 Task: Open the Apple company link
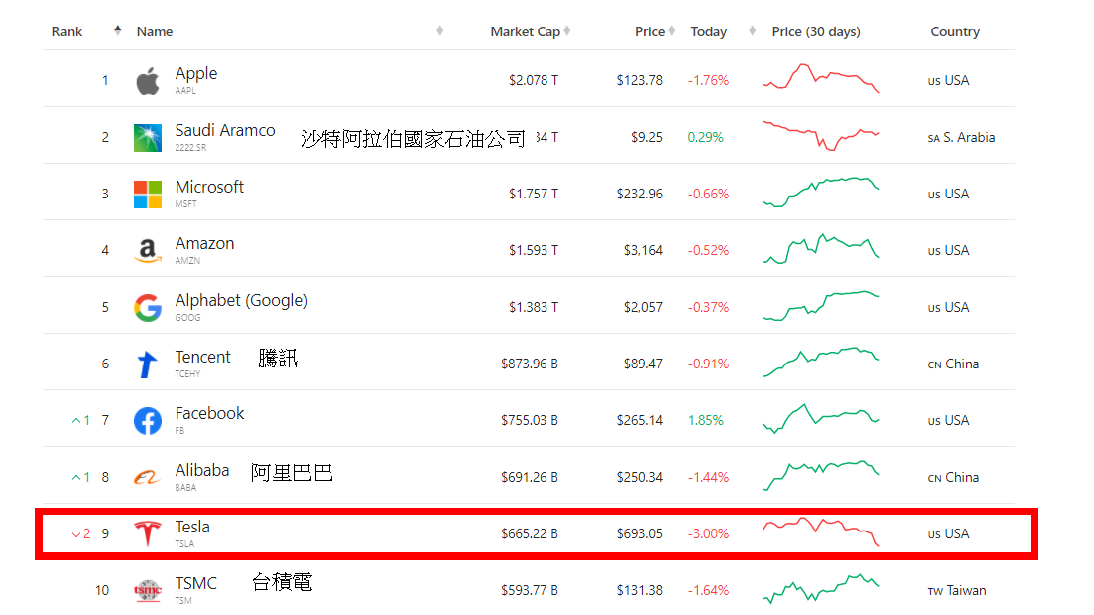pos(196,73)
